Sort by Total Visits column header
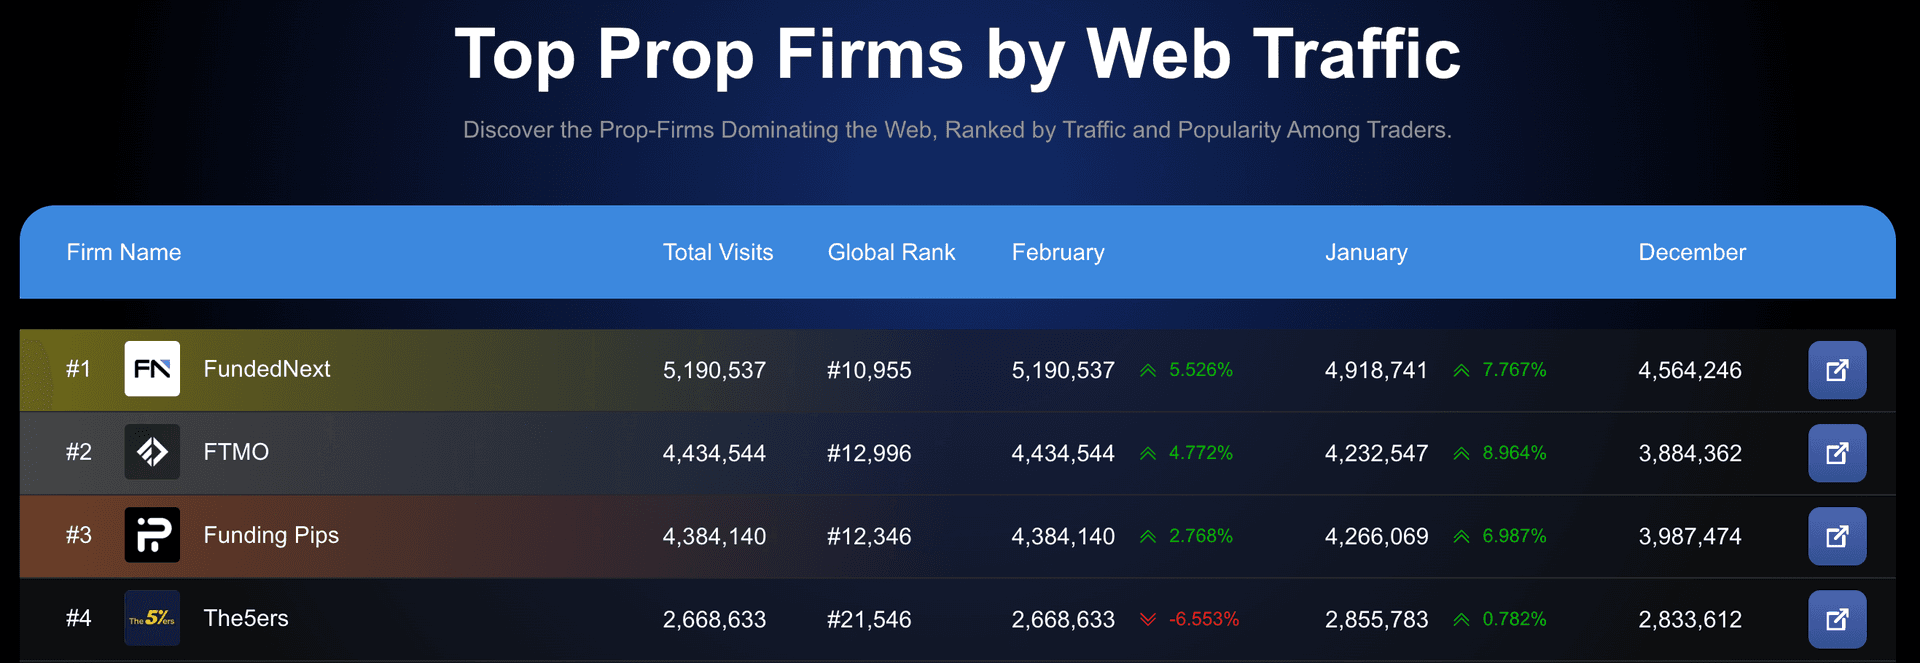Screen dimensions: 1920x663 718,252
